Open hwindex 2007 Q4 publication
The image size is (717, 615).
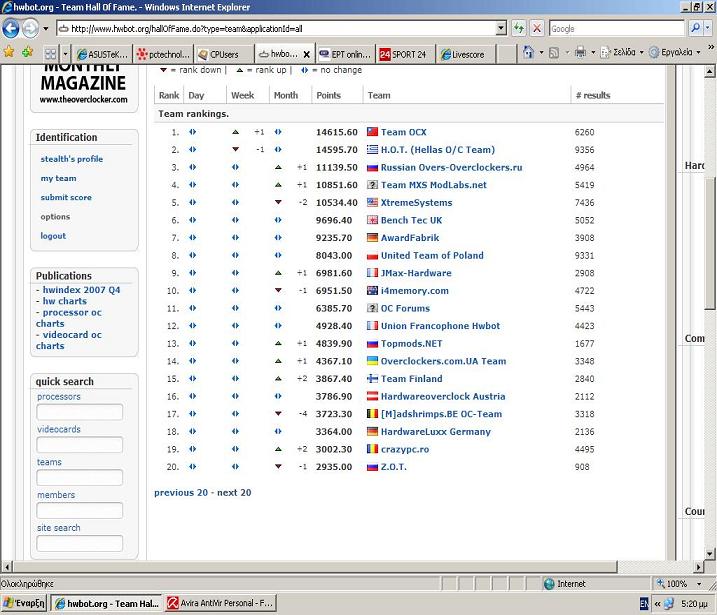click(81, 290)
